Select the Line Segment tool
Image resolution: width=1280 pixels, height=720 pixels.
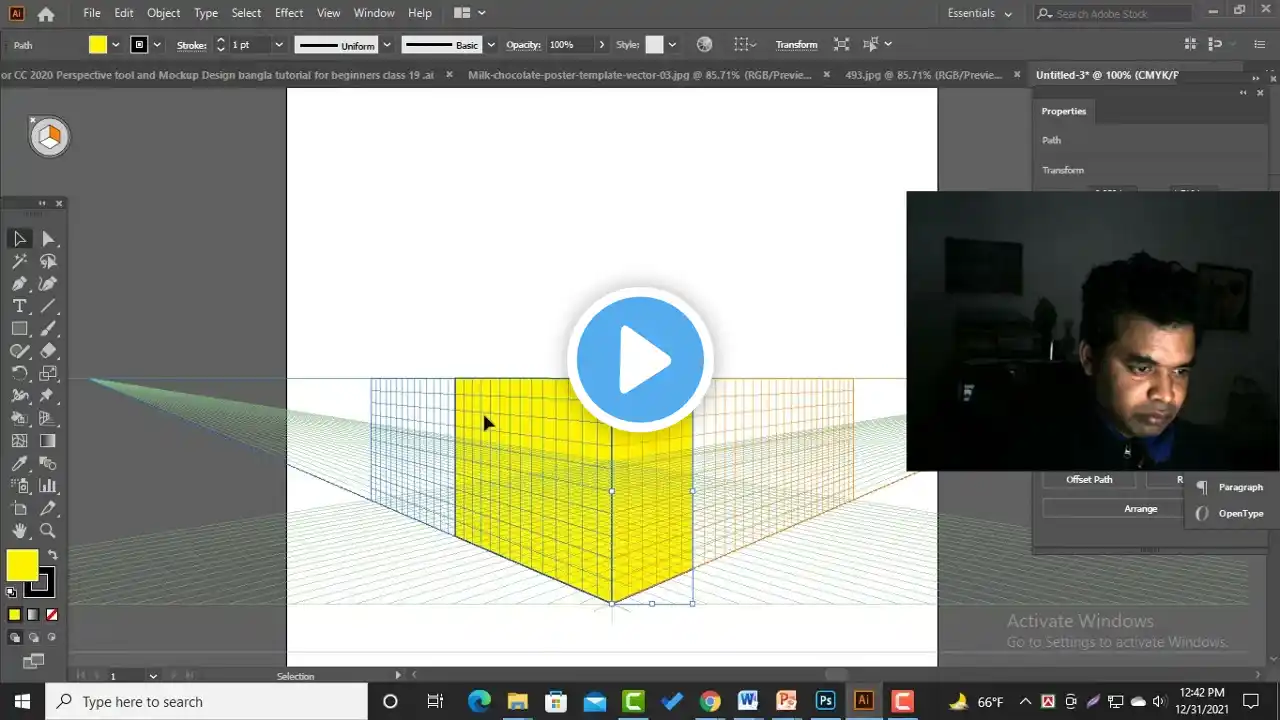pos(48,306)
